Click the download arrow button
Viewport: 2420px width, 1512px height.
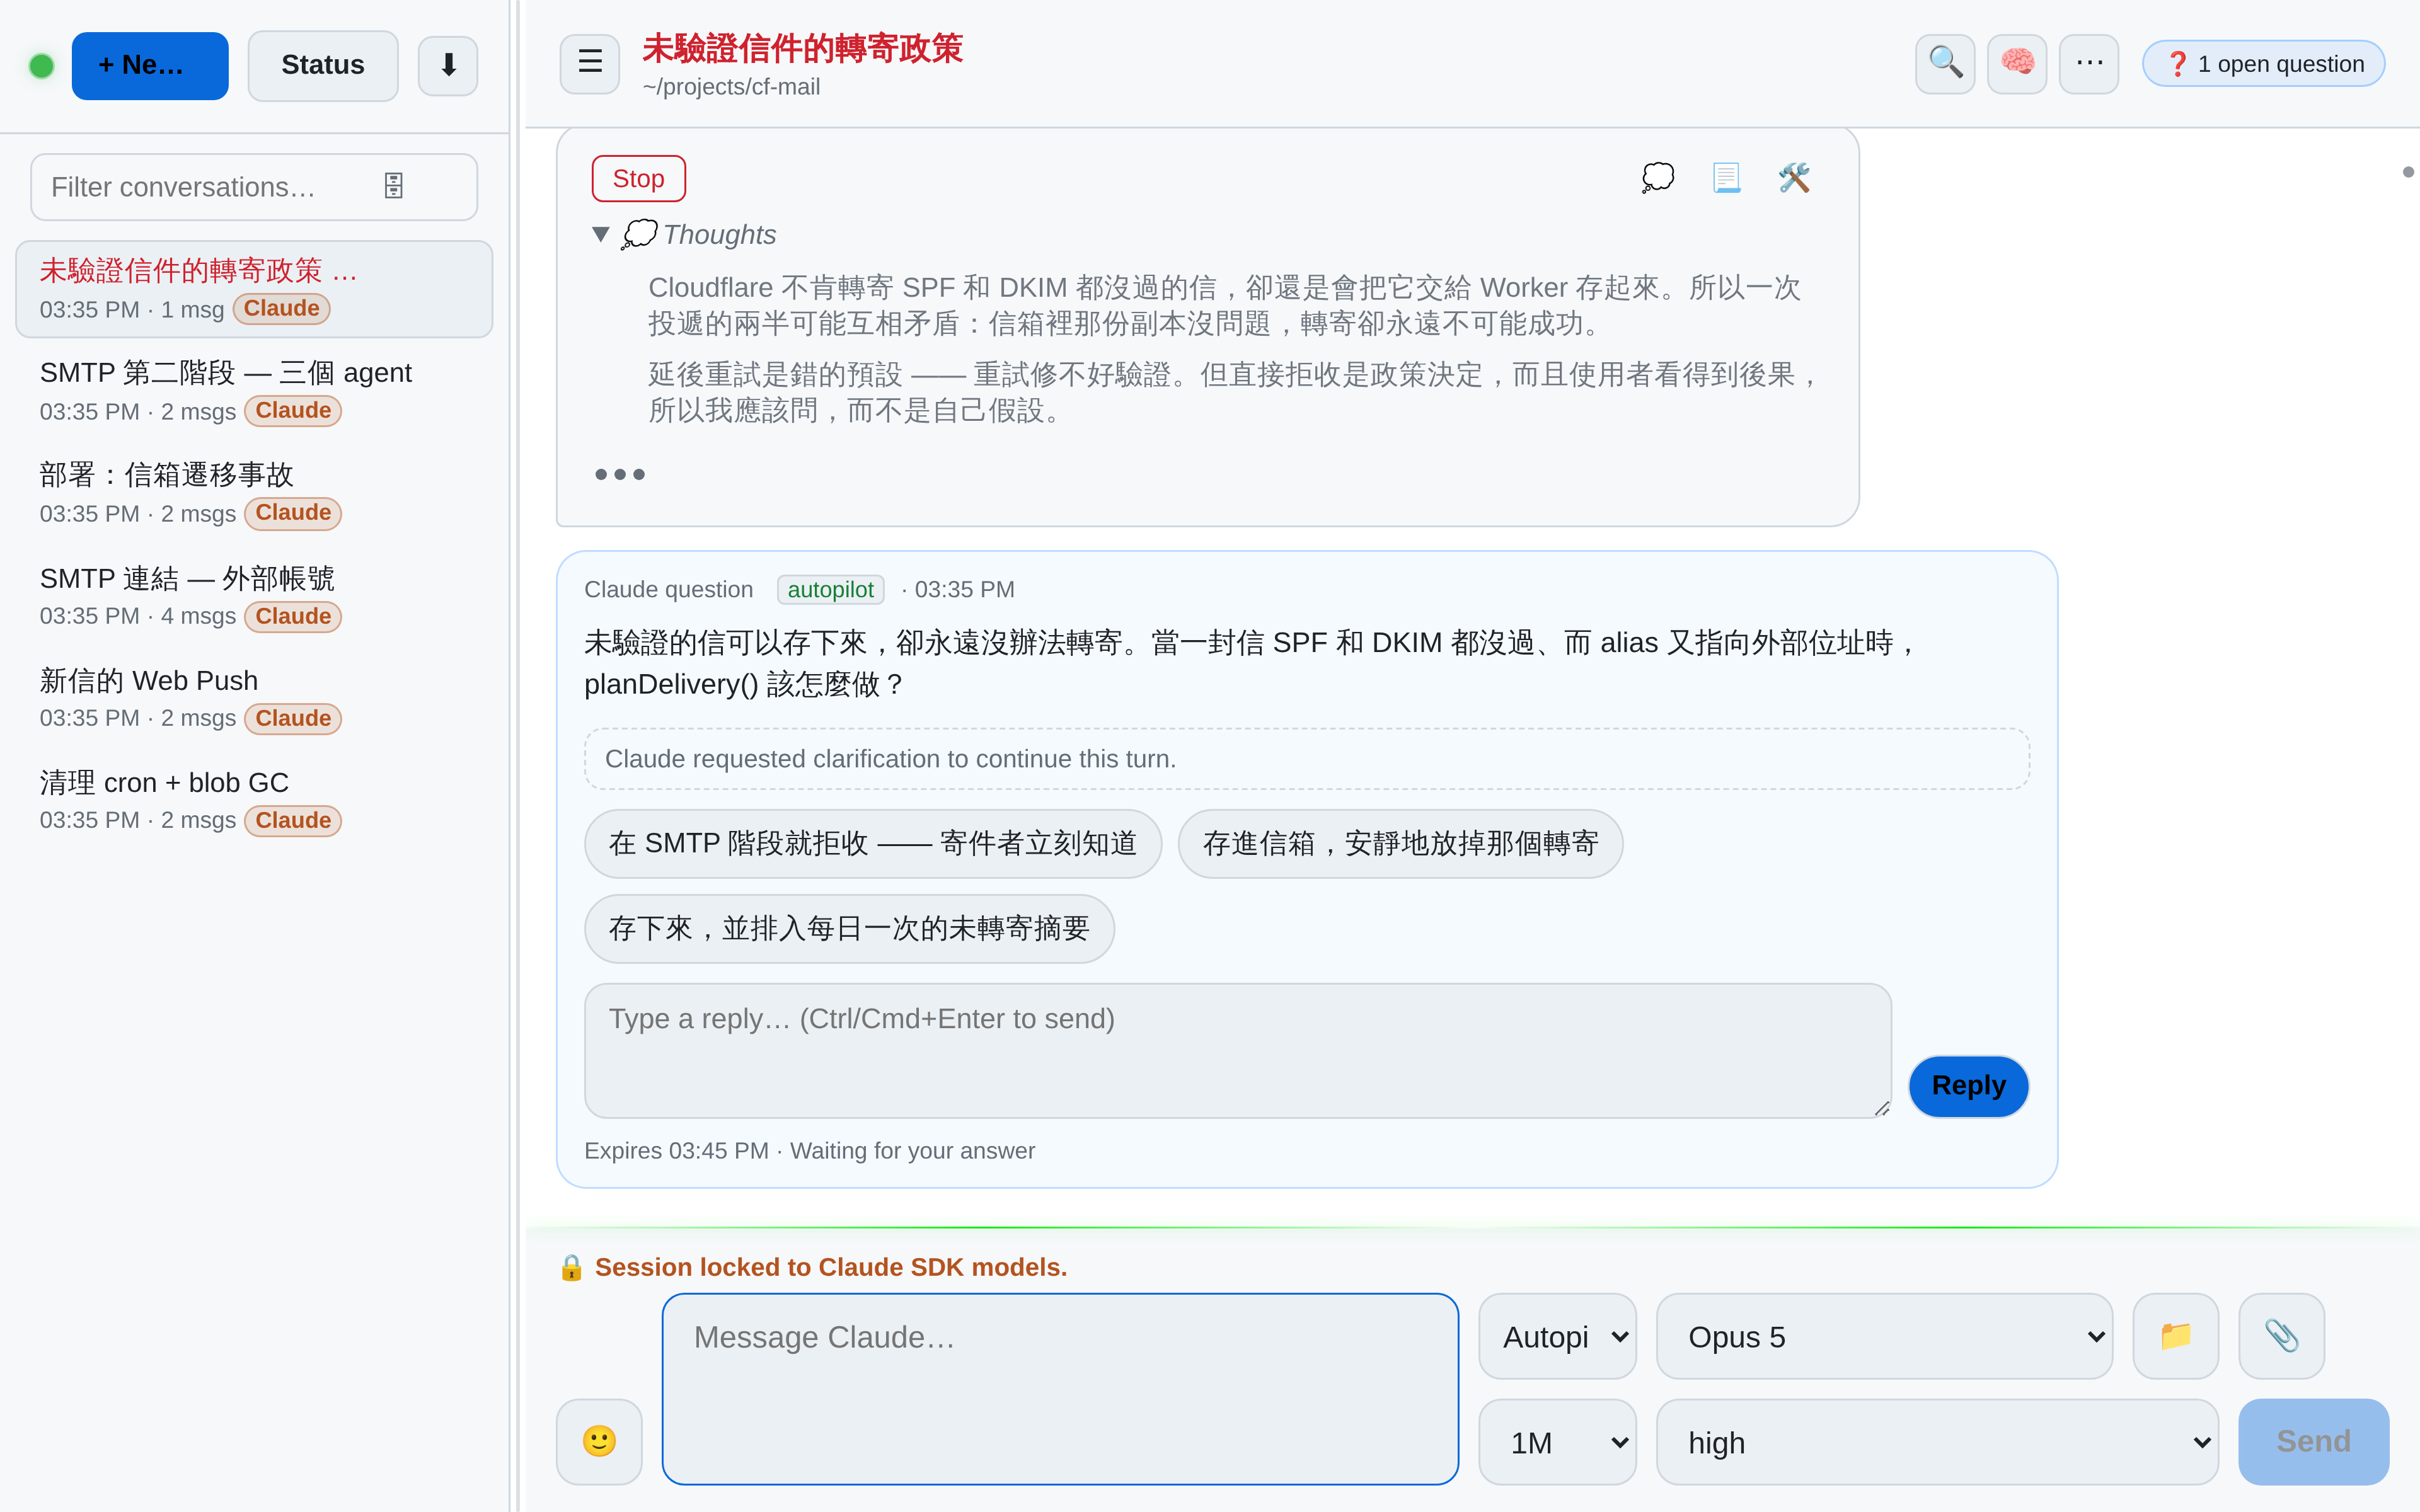coord(448,66)
